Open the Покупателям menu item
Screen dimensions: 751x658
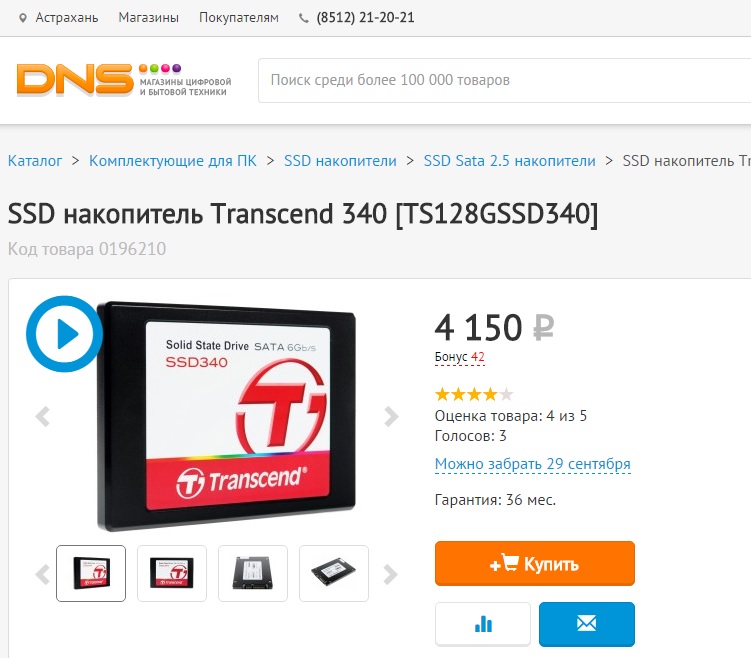(x=239, y=18)
